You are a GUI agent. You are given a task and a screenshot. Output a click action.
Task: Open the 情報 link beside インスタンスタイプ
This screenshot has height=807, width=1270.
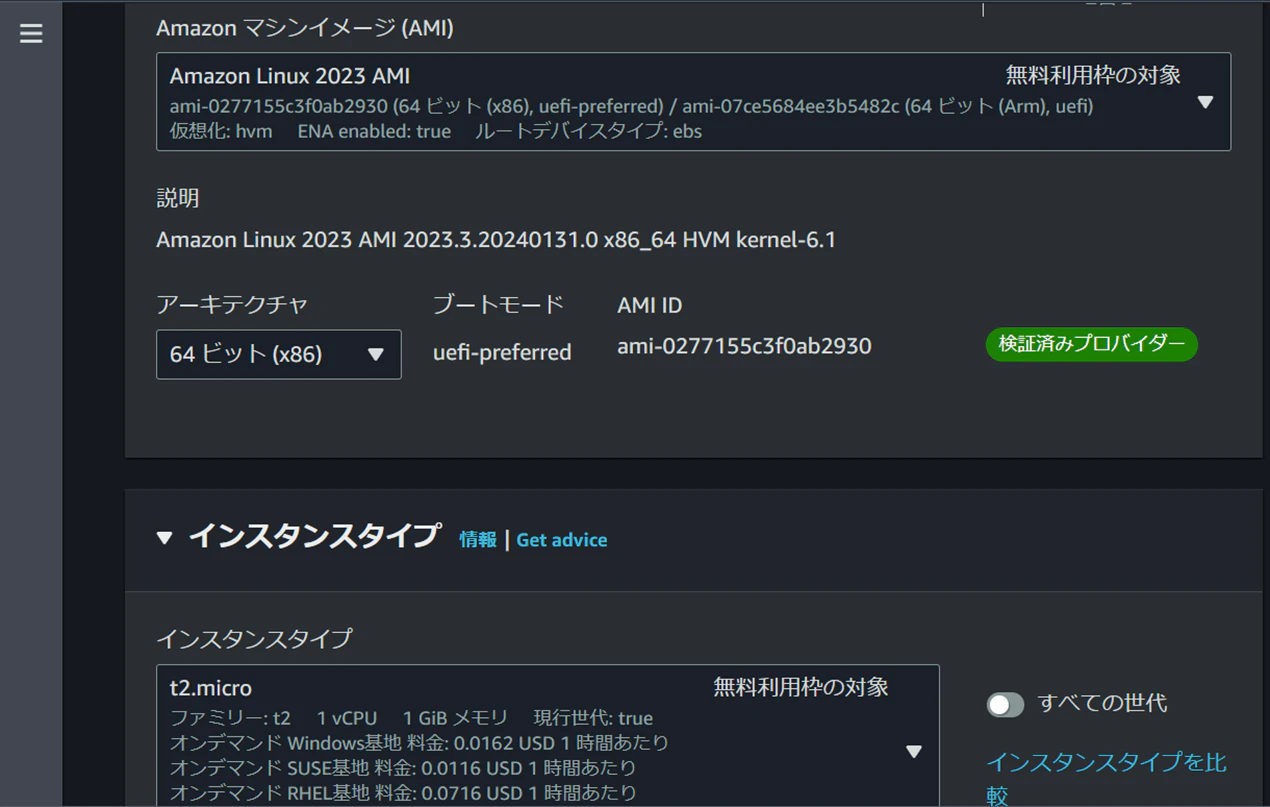coord(478,540)
